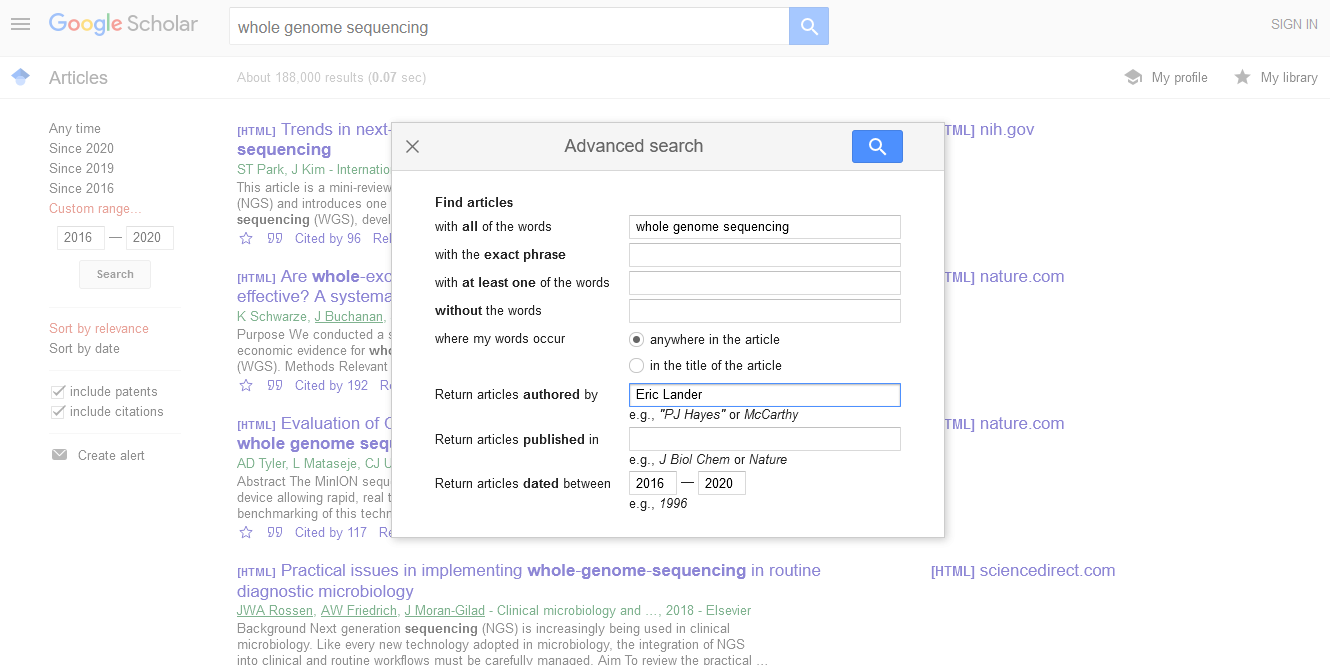The image size is (1330, 665).
Task: Click the authored by field with Eric Lander
Action: click(x=765, y=395)
